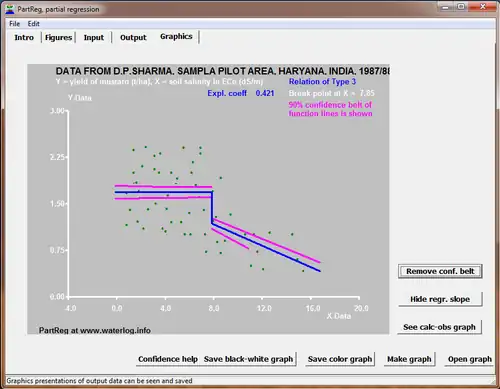Screen dimensions: 500x389
Task: Click the Make graph button
Action: click(409, 359)
